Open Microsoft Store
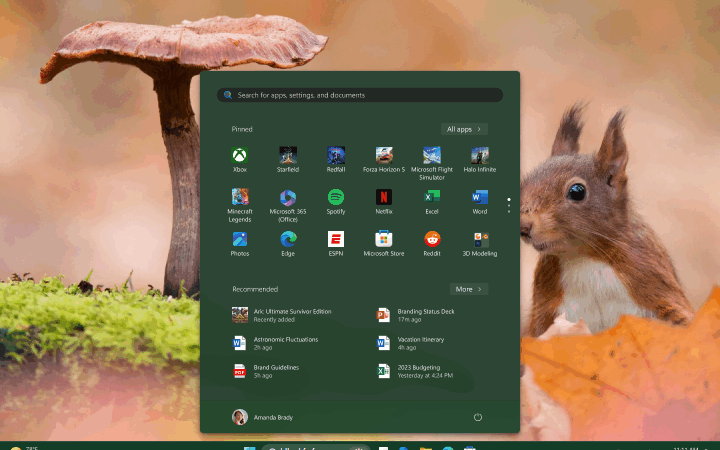The height and width of the screenshot is (450, 720). click(384, 243)
